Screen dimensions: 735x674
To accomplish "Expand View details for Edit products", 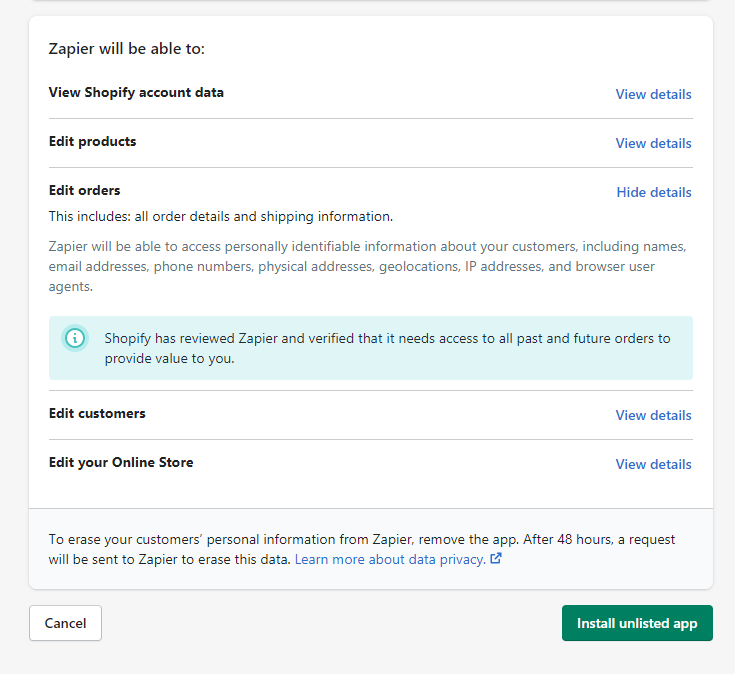I will (653, 143).
